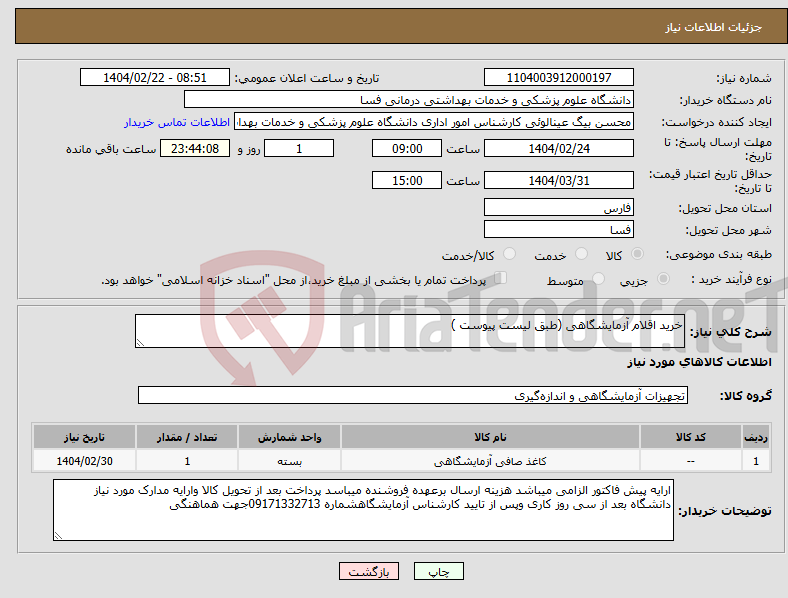Click the بازگشت back button

[369, 571]
